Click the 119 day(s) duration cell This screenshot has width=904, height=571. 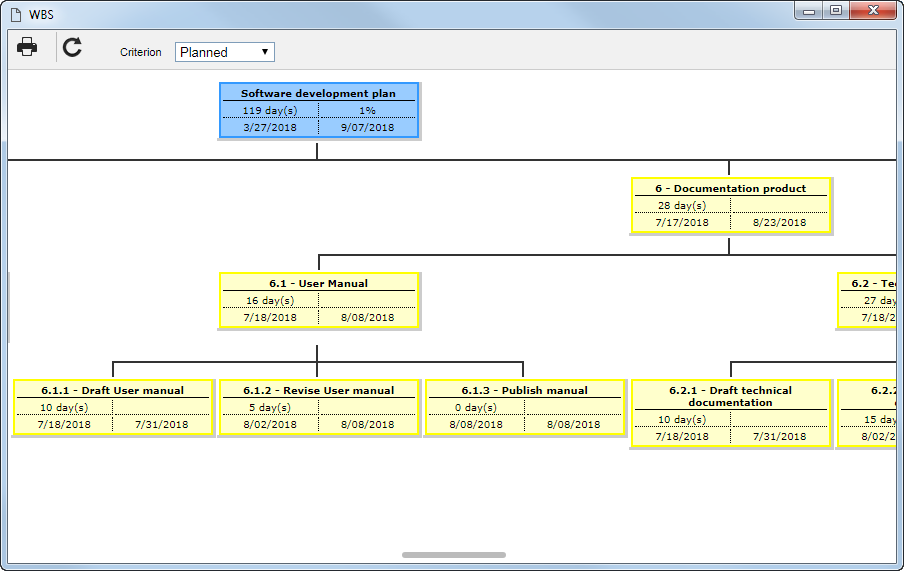[270, 110]
